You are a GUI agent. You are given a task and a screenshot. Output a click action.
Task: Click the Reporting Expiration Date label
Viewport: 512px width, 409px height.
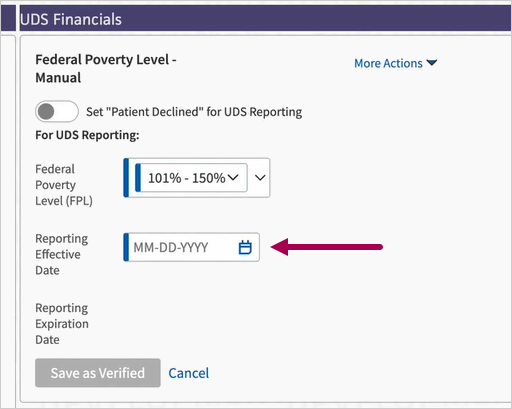62,324
